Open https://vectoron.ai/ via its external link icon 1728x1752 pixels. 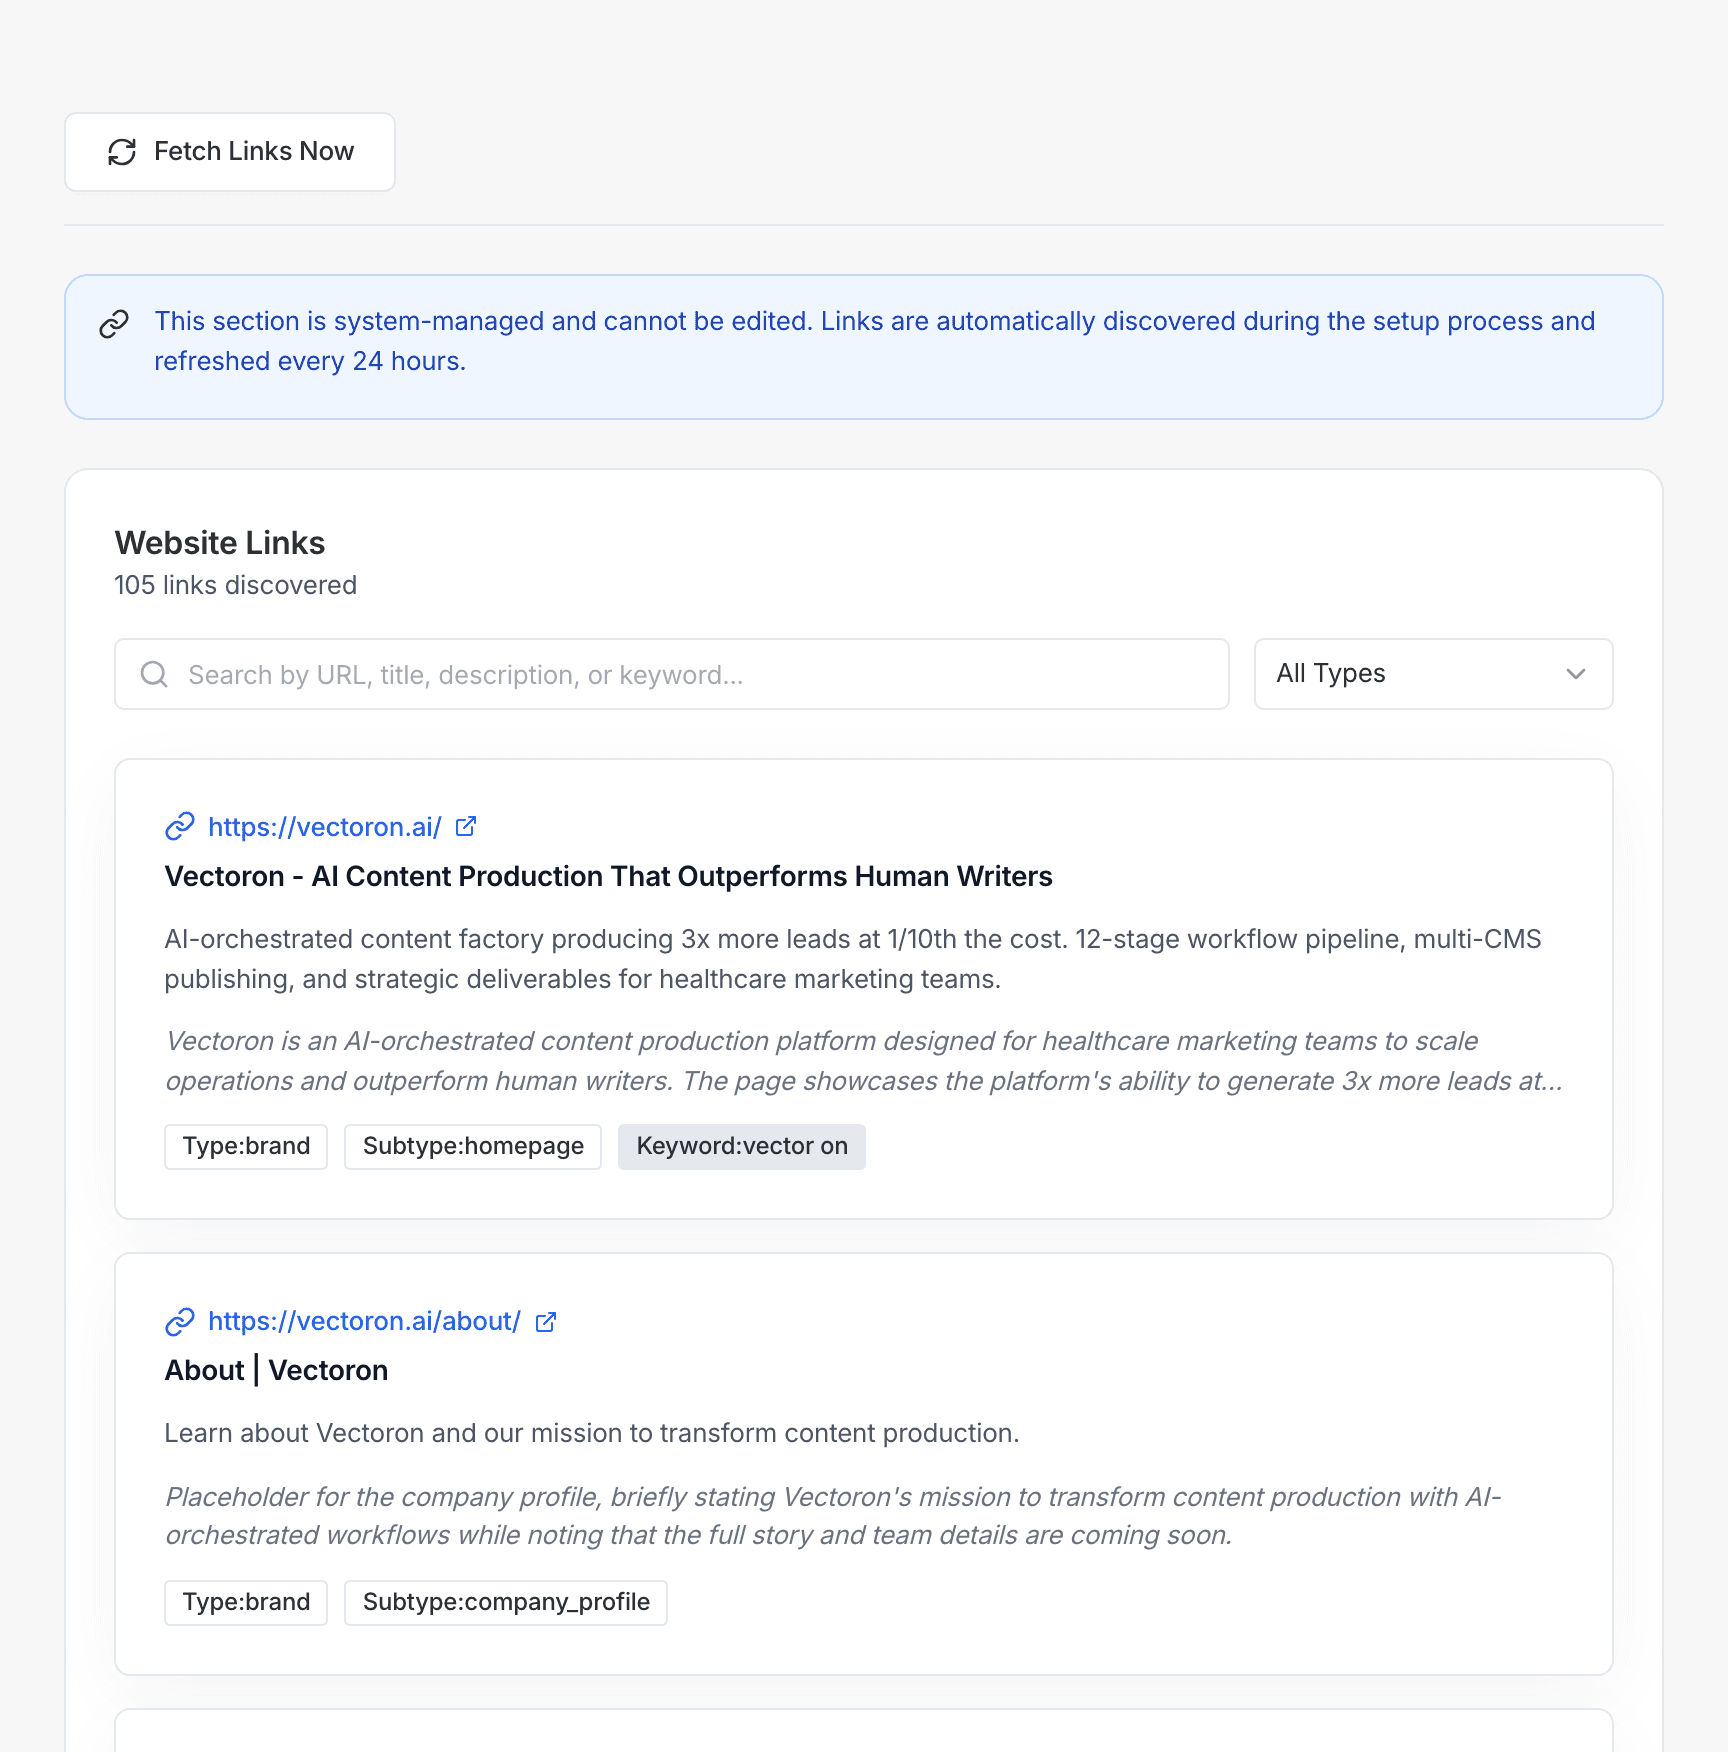pyautogui.click(x=465, y=826)
